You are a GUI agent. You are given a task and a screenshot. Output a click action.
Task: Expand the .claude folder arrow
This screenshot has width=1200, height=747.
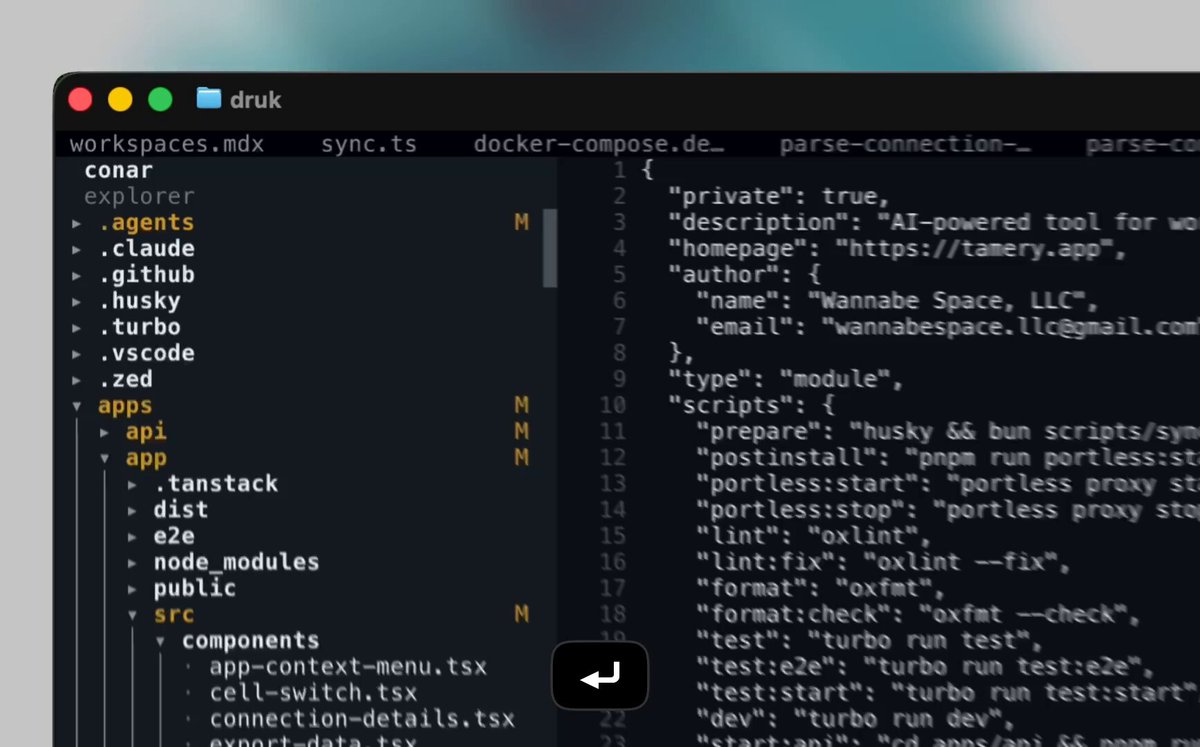(77, 249)
